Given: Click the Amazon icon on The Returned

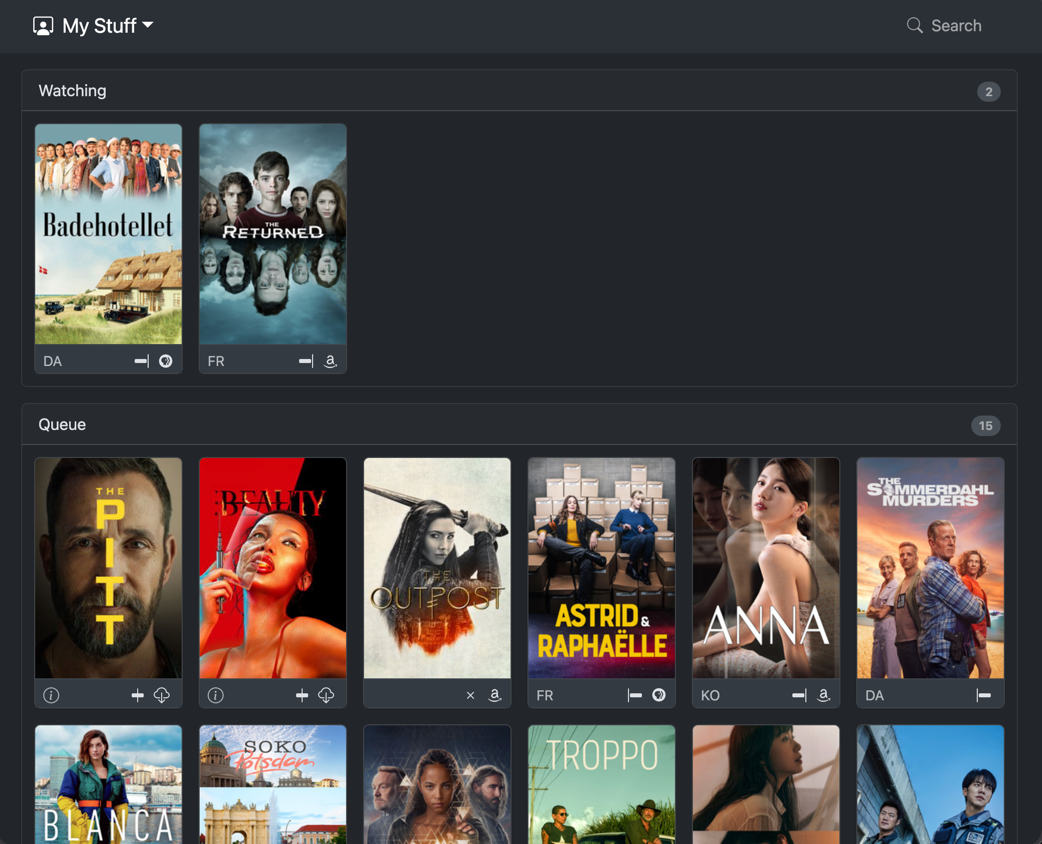Looking at the screenshot, I should click(330, 361).
